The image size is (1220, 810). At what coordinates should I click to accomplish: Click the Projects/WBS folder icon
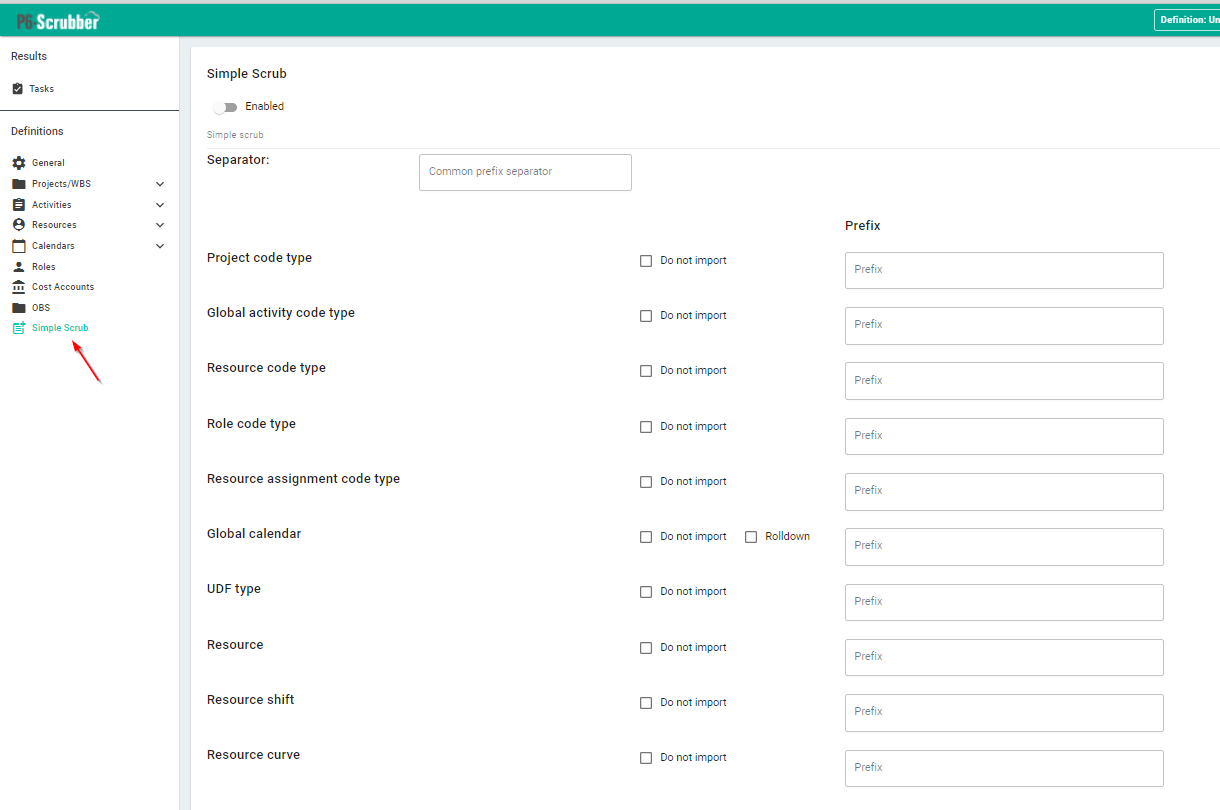pyautogui.click(x=18, y=184)
